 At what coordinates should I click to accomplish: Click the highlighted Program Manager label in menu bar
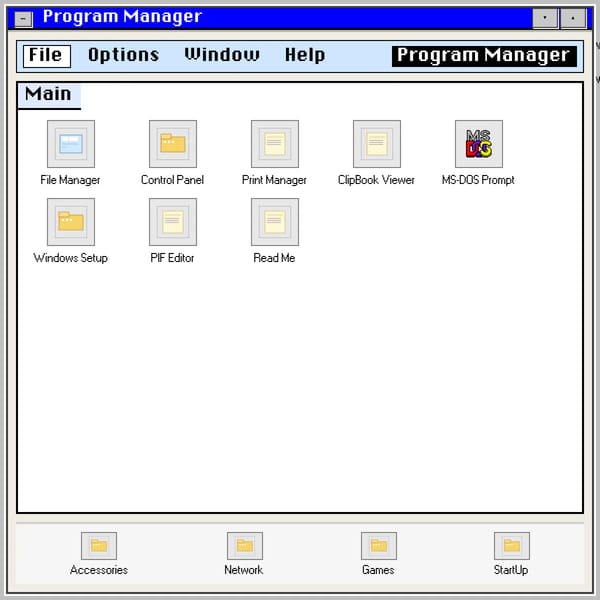point(484,56)
